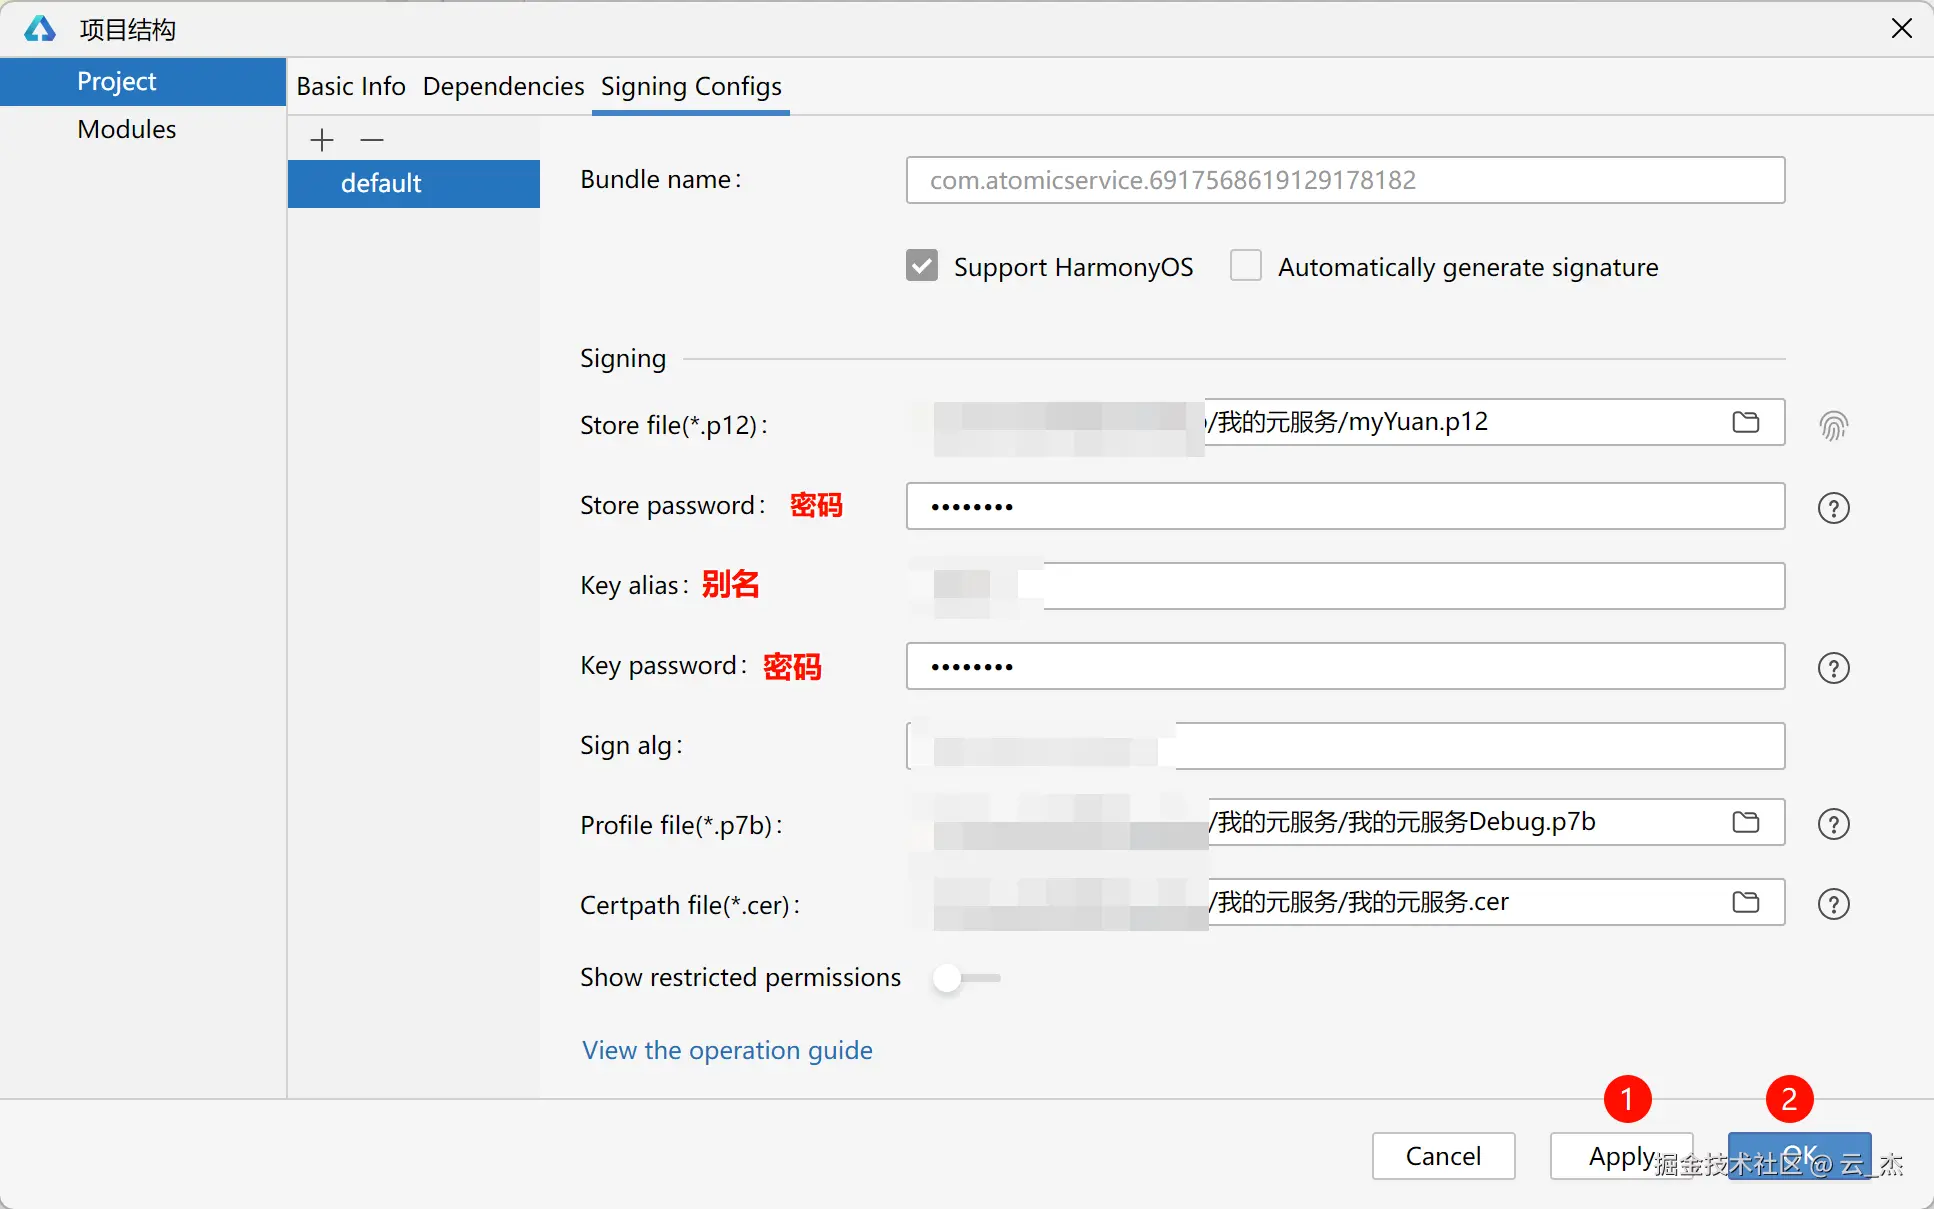1934x1209 pixels.
Task: Click the minus icon to remove config
Action: click(372, 140)
